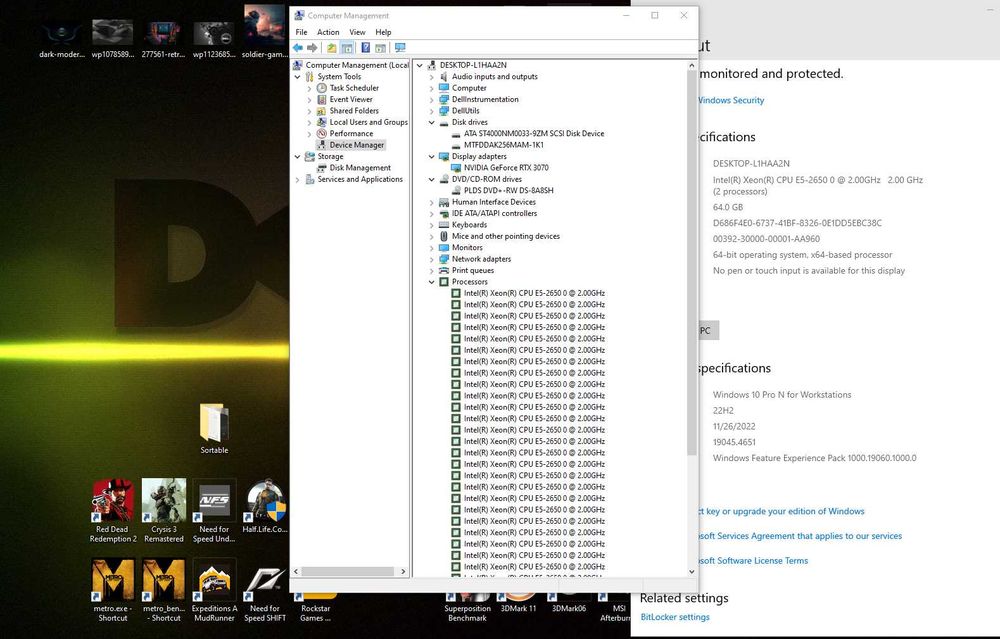Image resolution: width=1000 pixels, height=639 pixels.
Task: Collapse the System Tools tree node
Action: click(298, 77)
